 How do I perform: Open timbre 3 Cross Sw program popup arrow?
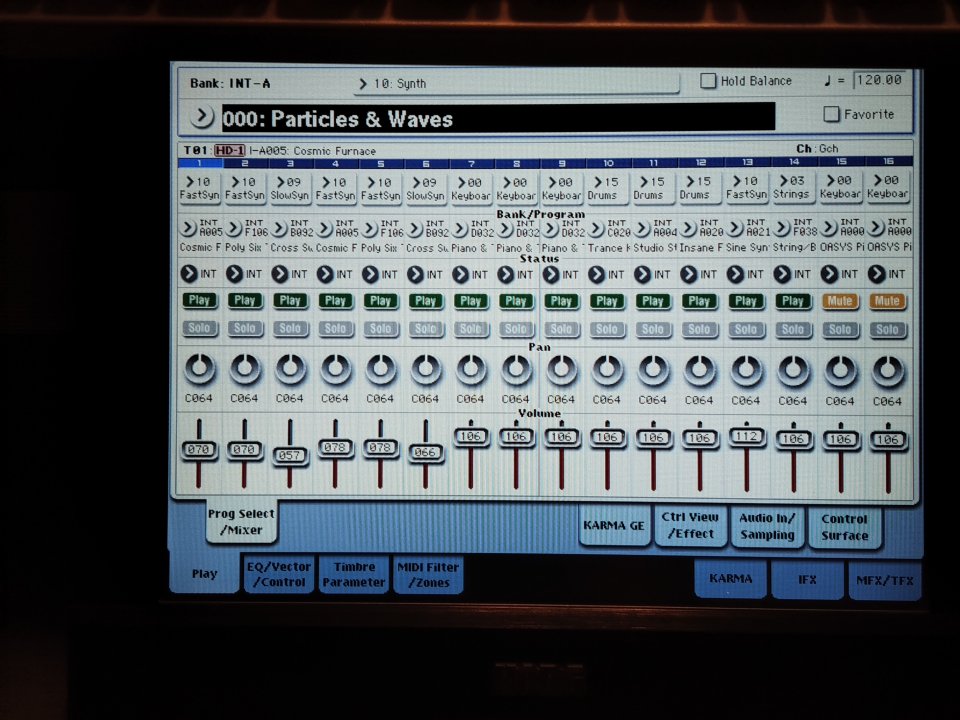[279, 228]
